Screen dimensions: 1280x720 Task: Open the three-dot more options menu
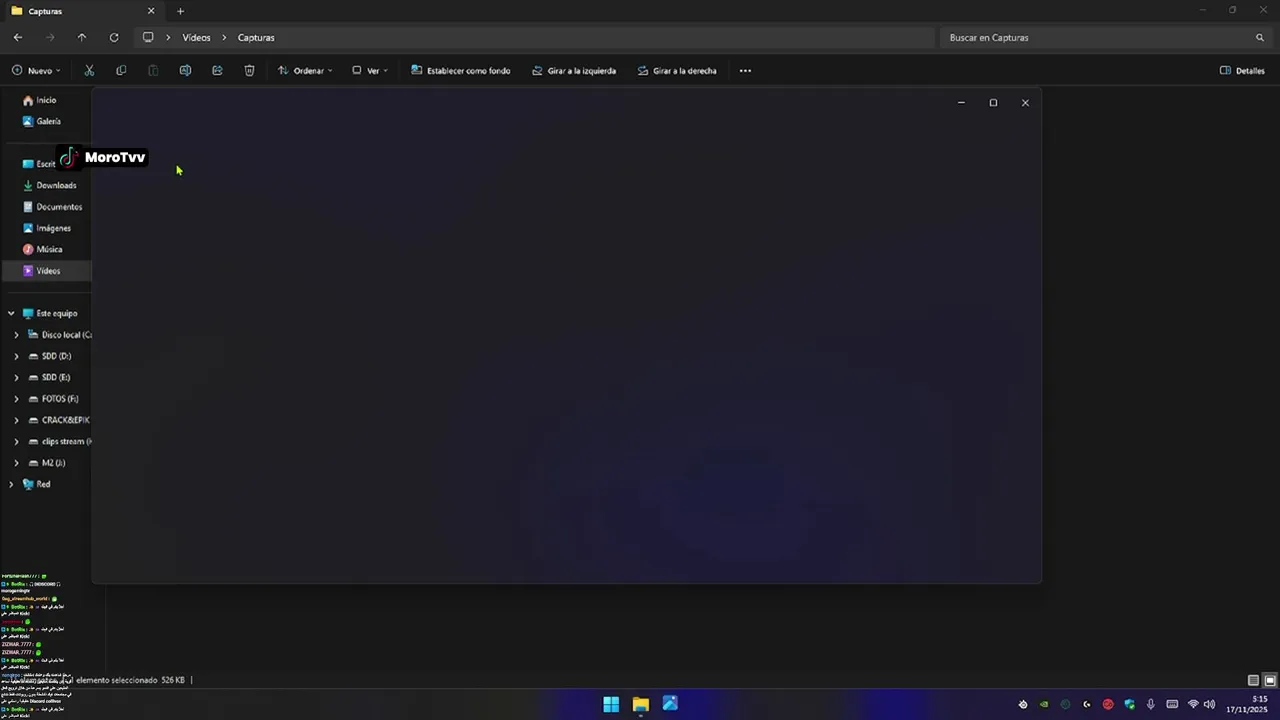[x=745, y=71]
